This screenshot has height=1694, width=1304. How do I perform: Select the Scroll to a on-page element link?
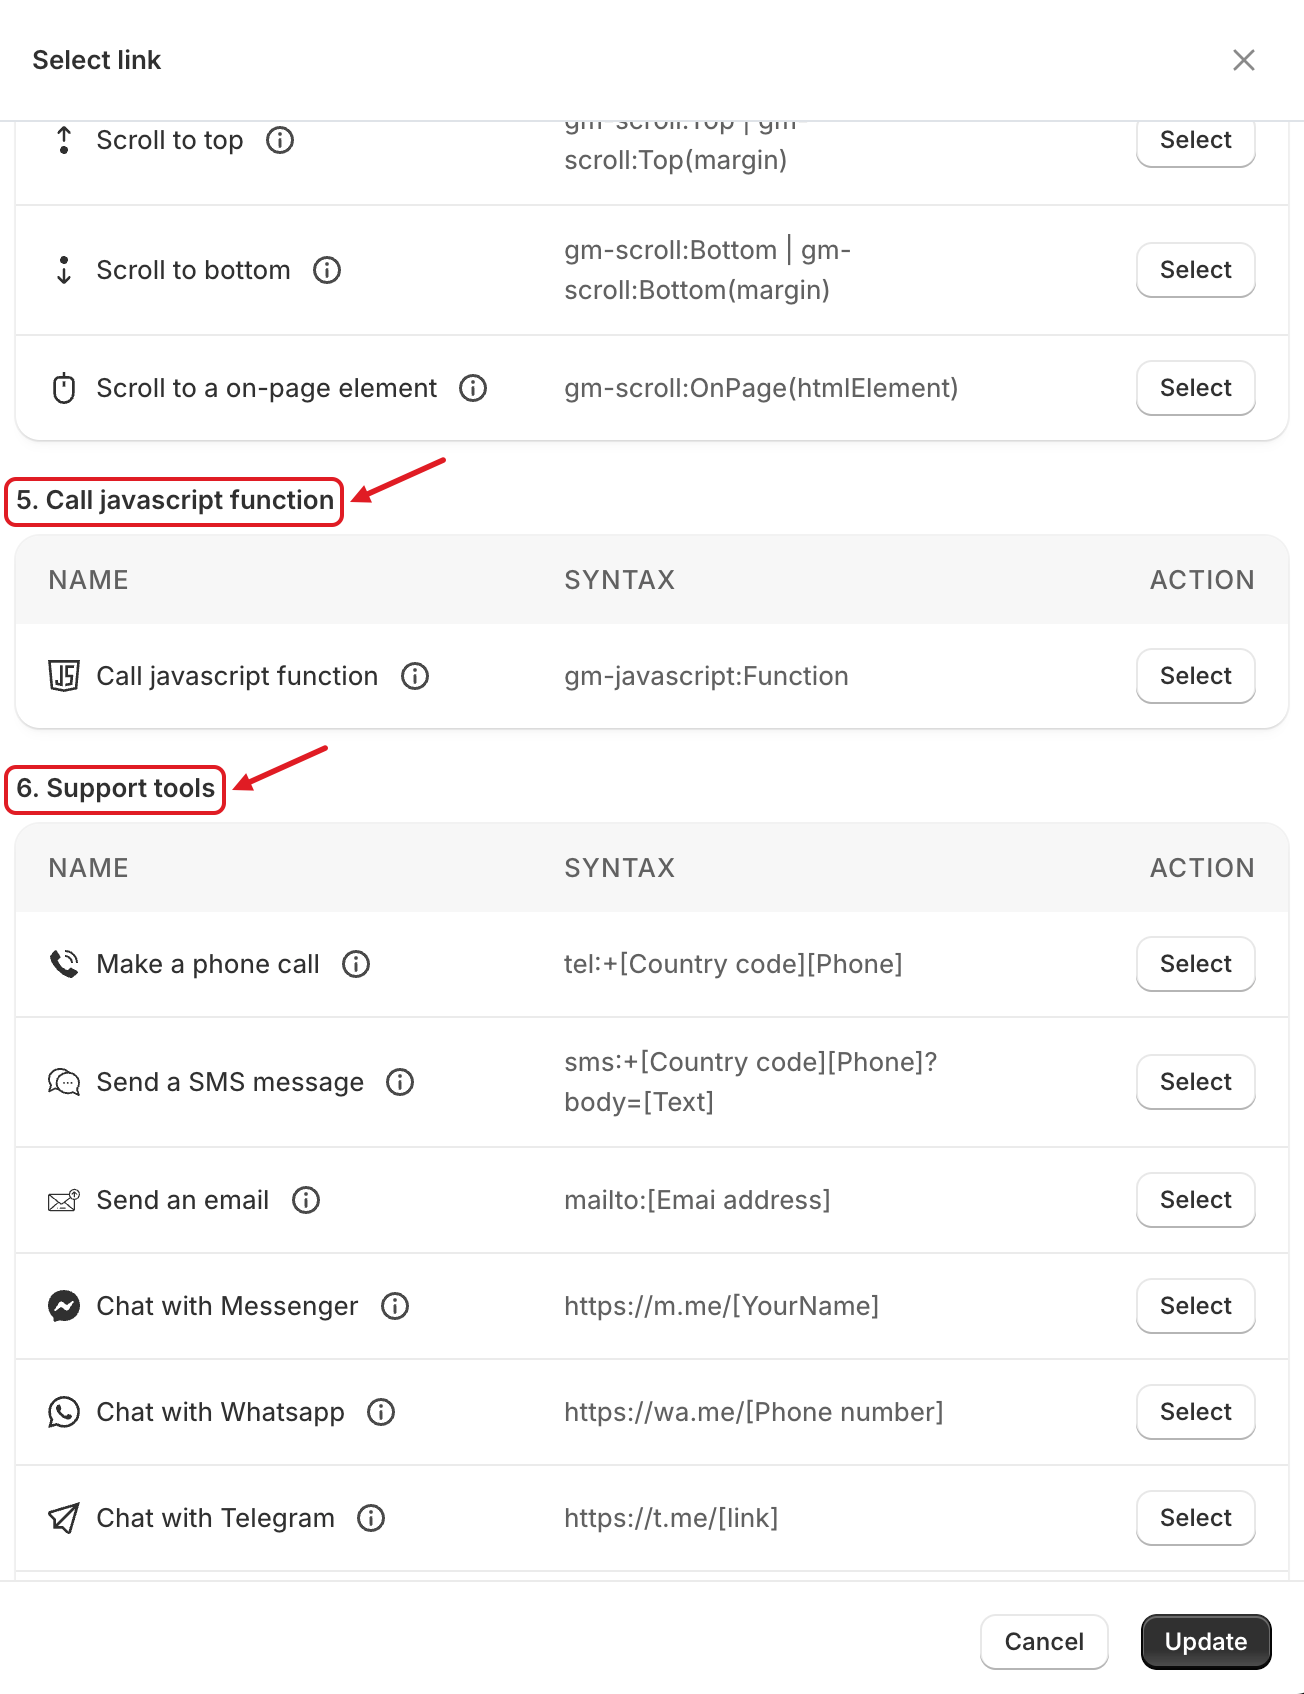click(1196, 388)
